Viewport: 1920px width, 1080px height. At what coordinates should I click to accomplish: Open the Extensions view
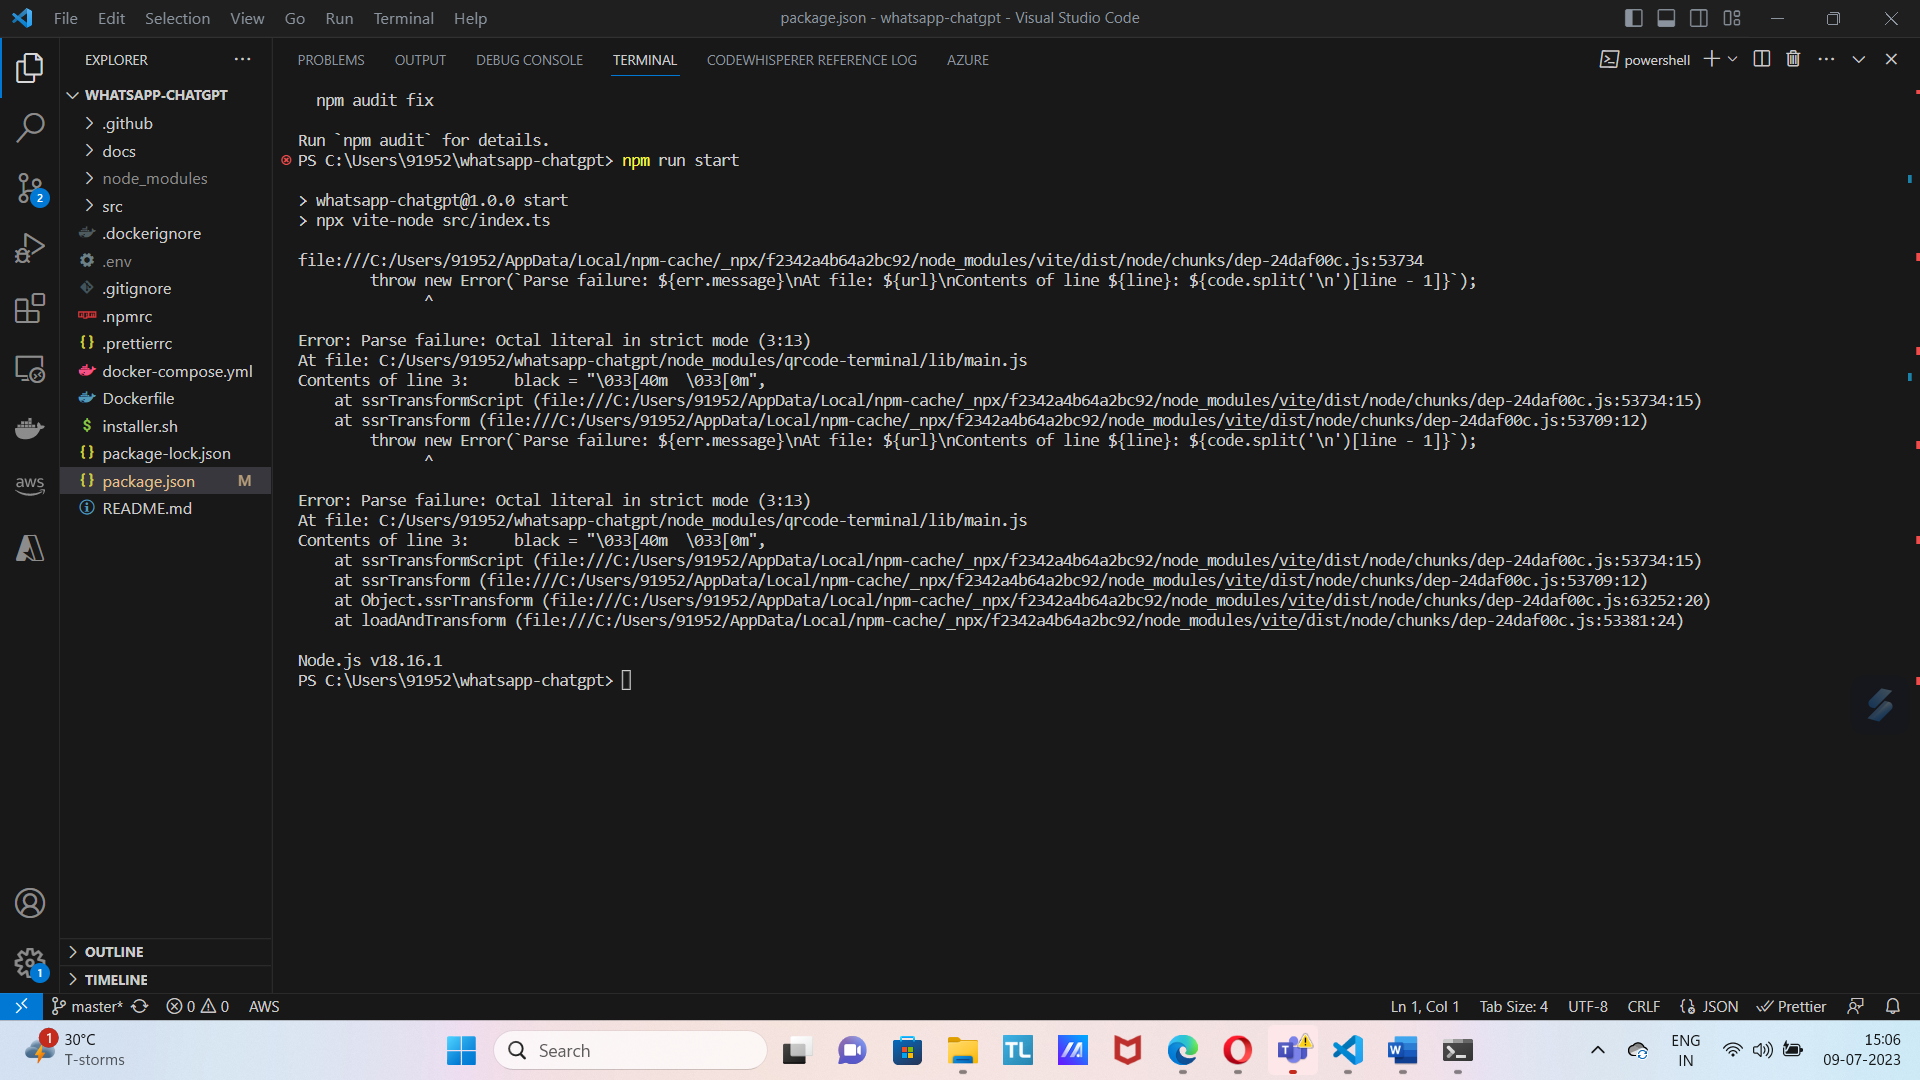[29, 308]
